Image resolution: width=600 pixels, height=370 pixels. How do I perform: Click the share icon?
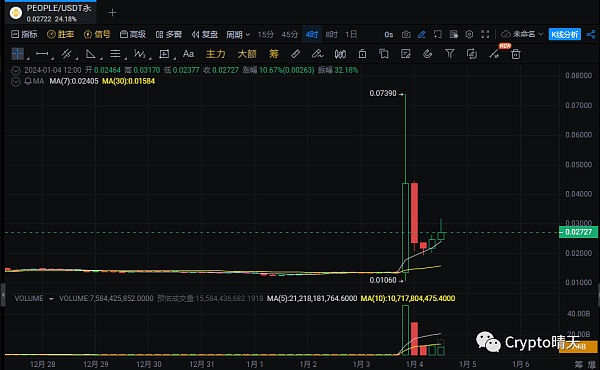point(590,34)
